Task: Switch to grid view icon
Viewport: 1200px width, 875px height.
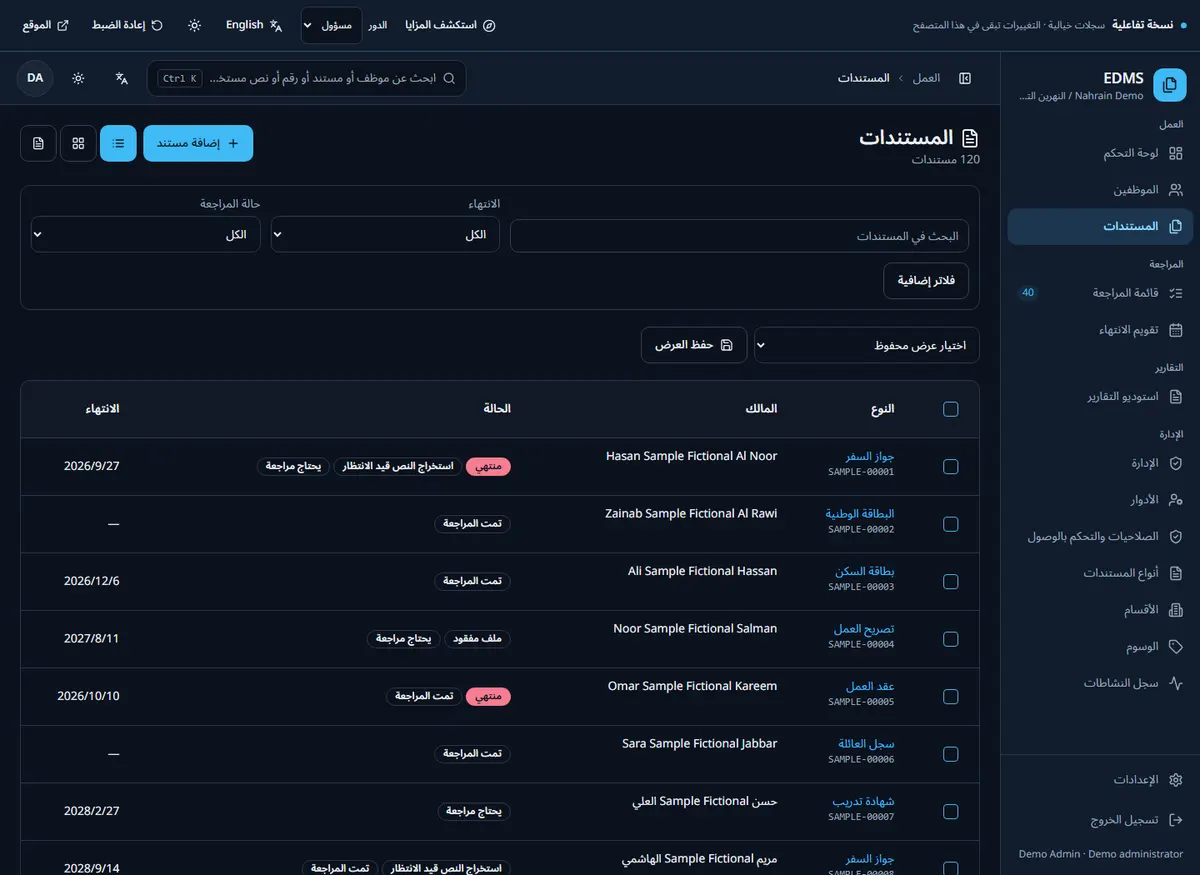Action: (x=78, y=143)
